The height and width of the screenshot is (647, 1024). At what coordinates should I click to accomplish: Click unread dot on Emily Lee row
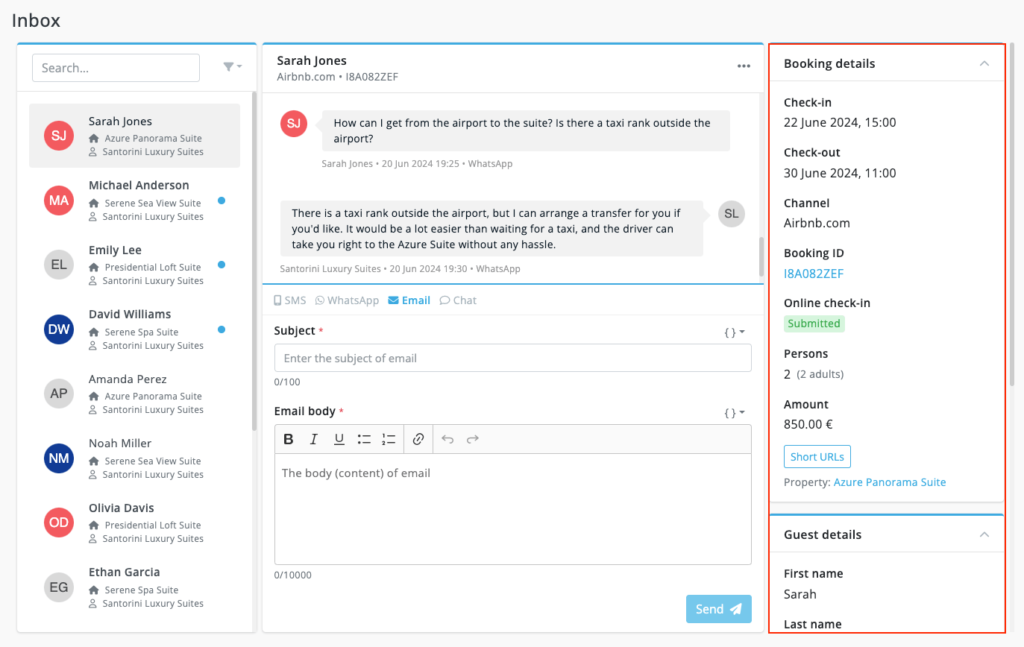click(221, 264)
